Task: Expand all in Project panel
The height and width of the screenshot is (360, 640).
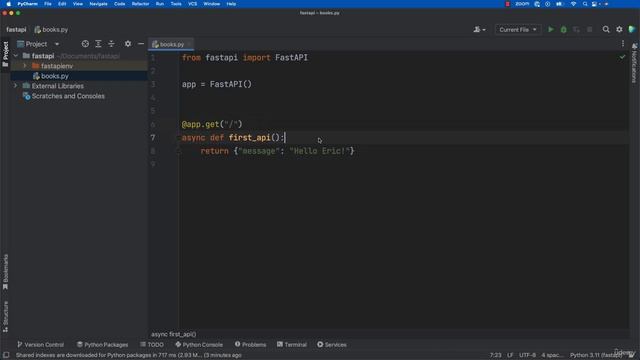Action: [98, 44]
